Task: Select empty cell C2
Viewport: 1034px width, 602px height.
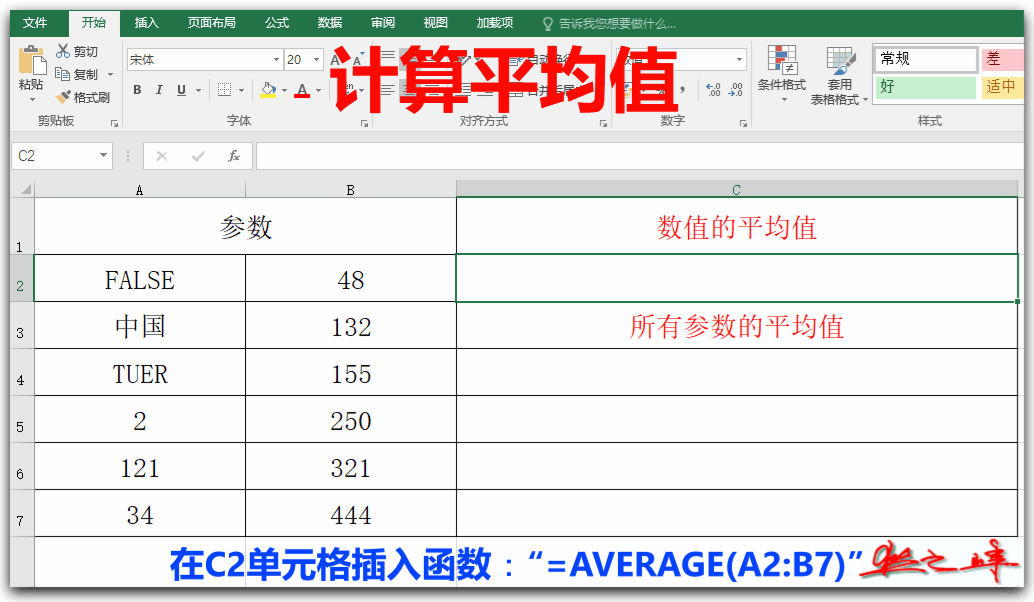Action: point(737,278)
